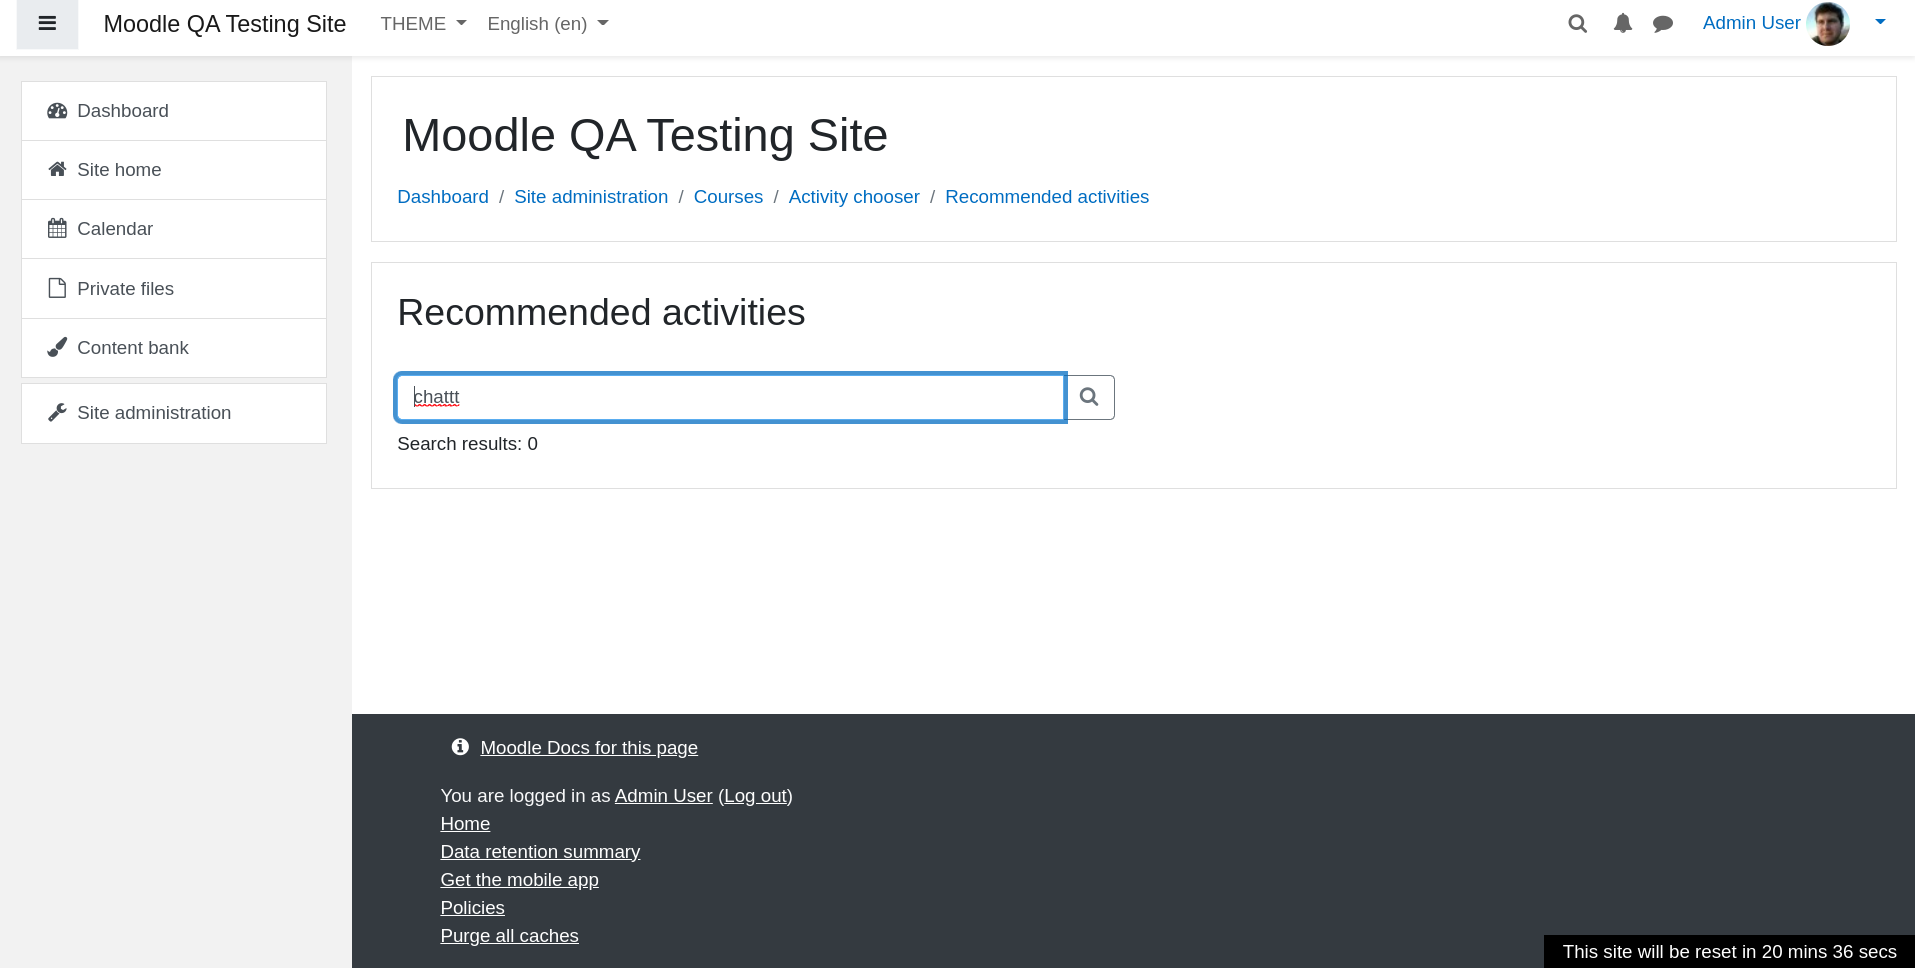Open the search icon in top navbar
Viewport: 1915px width, 968px height.
pos(1577,24)
